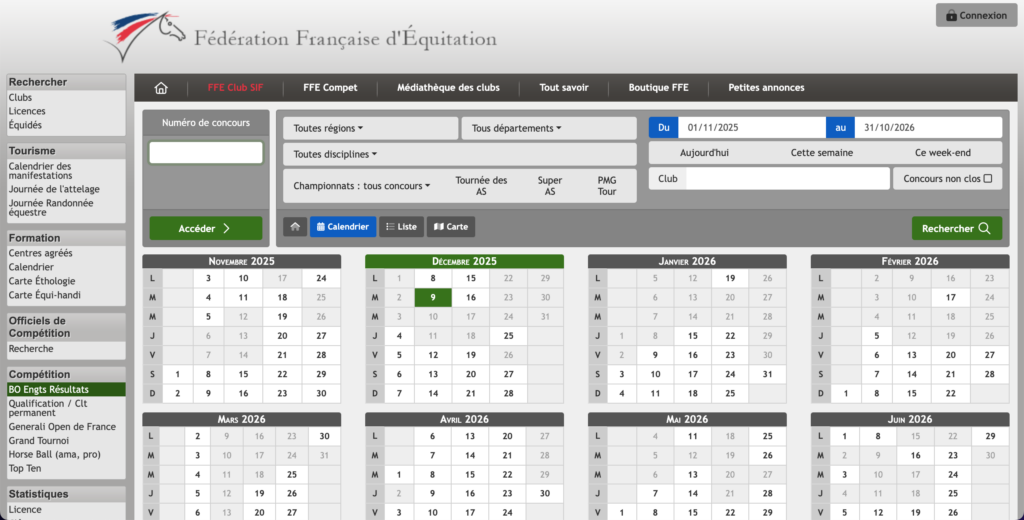Open the Carte map view
Screen dimensions: 1024x520
(x=451, y=227)
